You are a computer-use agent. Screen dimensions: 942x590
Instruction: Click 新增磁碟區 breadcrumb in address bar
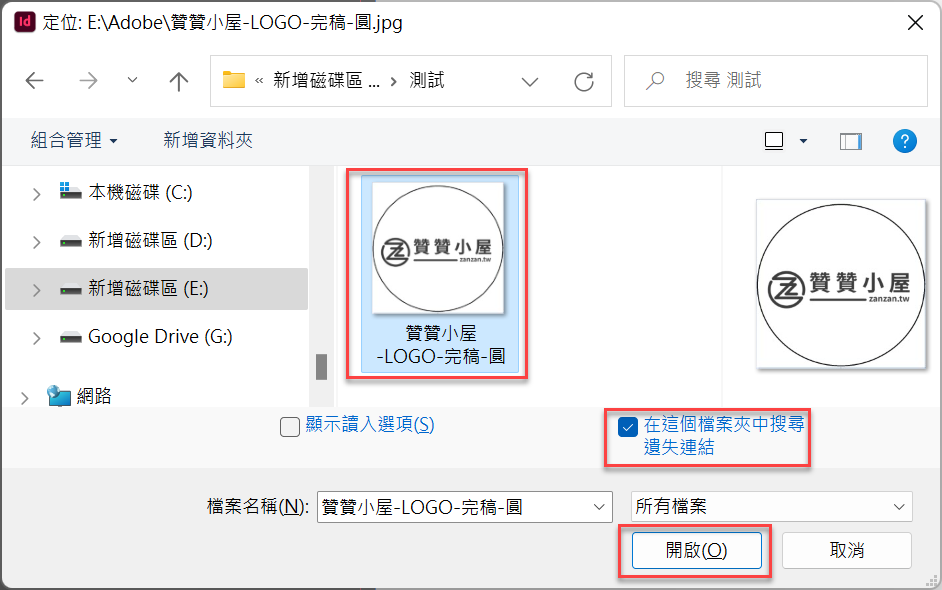(326, 81)
